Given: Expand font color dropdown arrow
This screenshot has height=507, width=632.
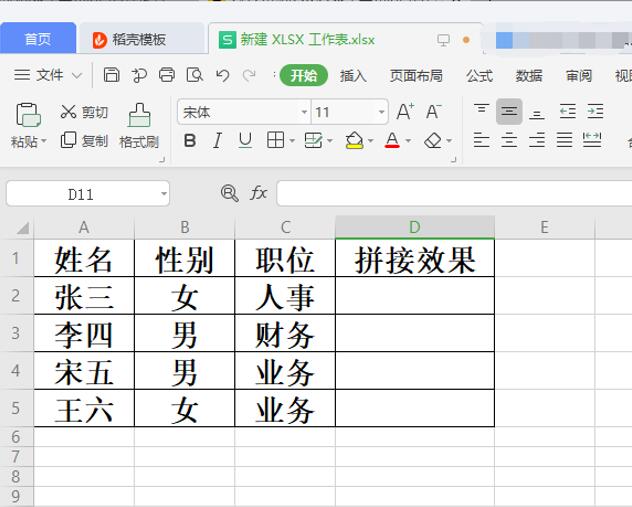Looking at the screenshot, I should [x=408, y=141].
